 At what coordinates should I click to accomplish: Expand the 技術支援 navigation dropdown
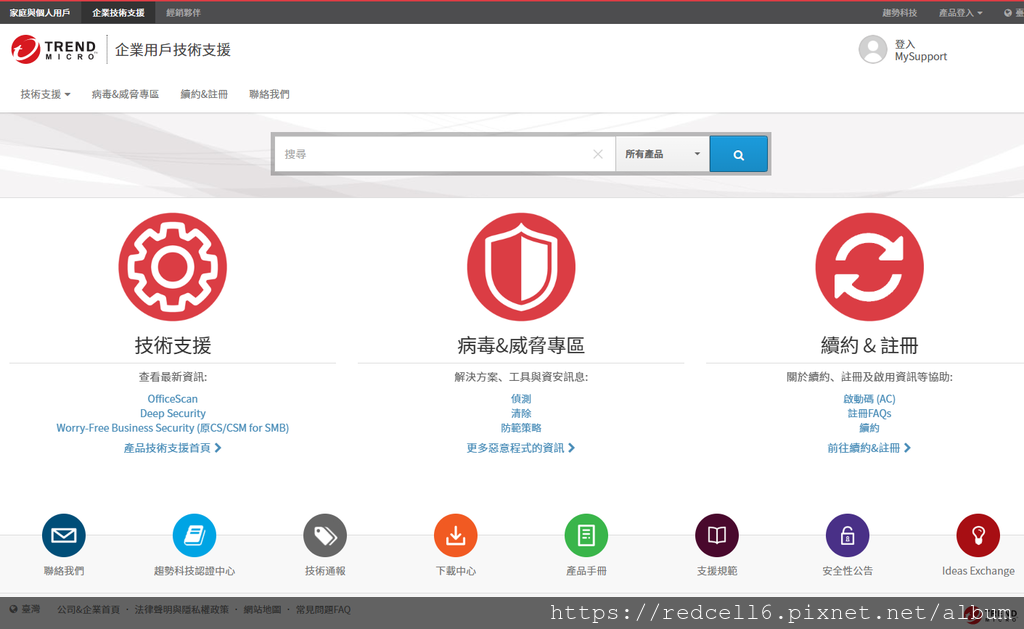tap(45, 94)
